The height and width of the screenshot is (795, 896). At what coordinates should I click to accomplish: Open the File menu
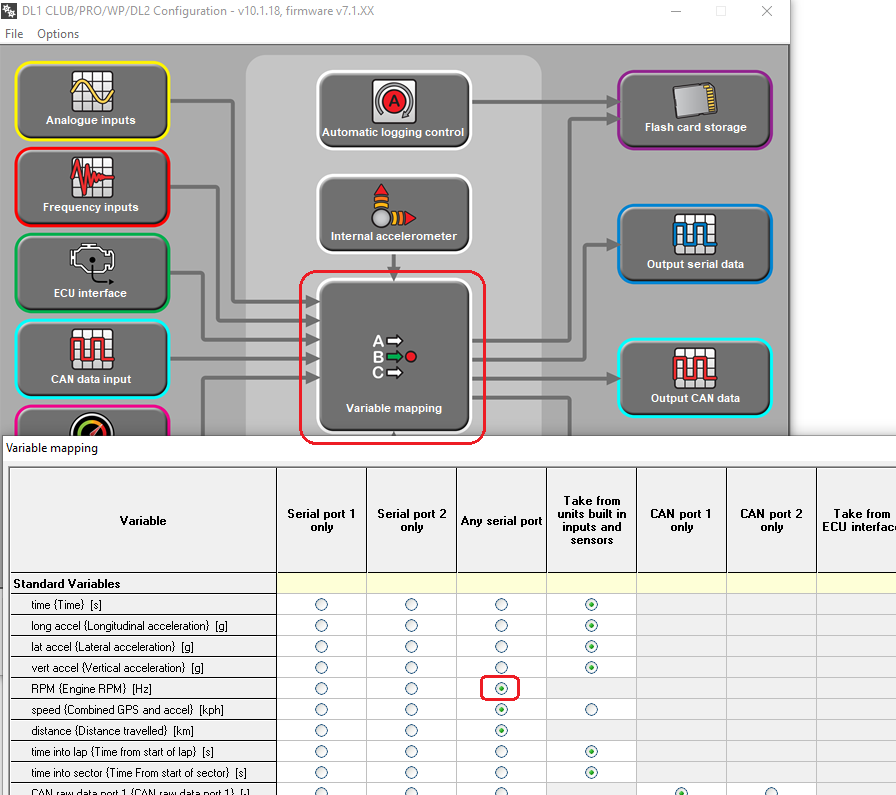point(14,34)
